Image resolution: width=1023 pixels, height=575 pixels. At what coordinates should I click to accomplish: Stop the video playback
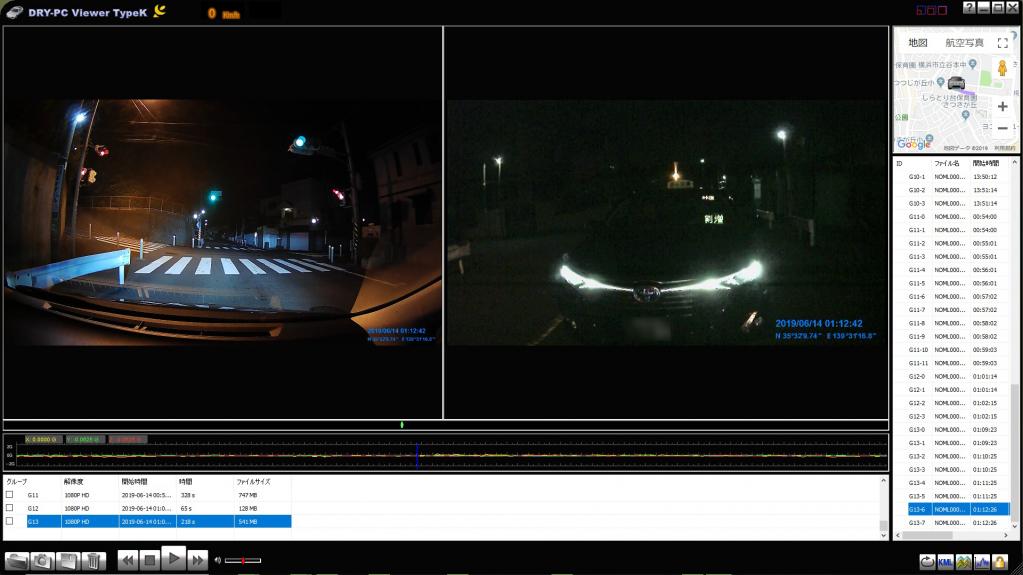pos(149,560)
